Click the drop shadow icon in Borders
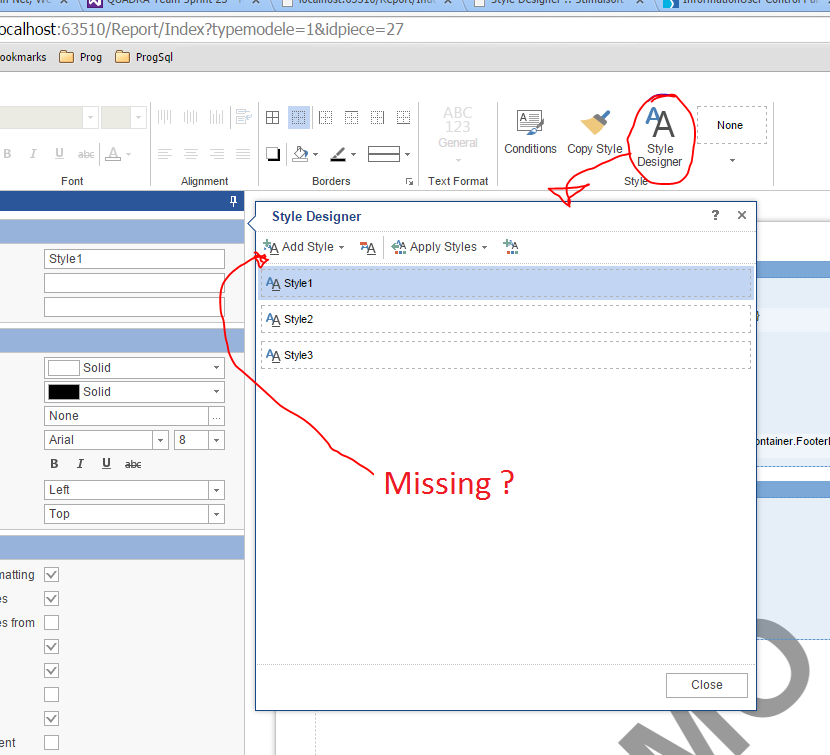This screenshot has width=830, height=755. click(273, 154)
